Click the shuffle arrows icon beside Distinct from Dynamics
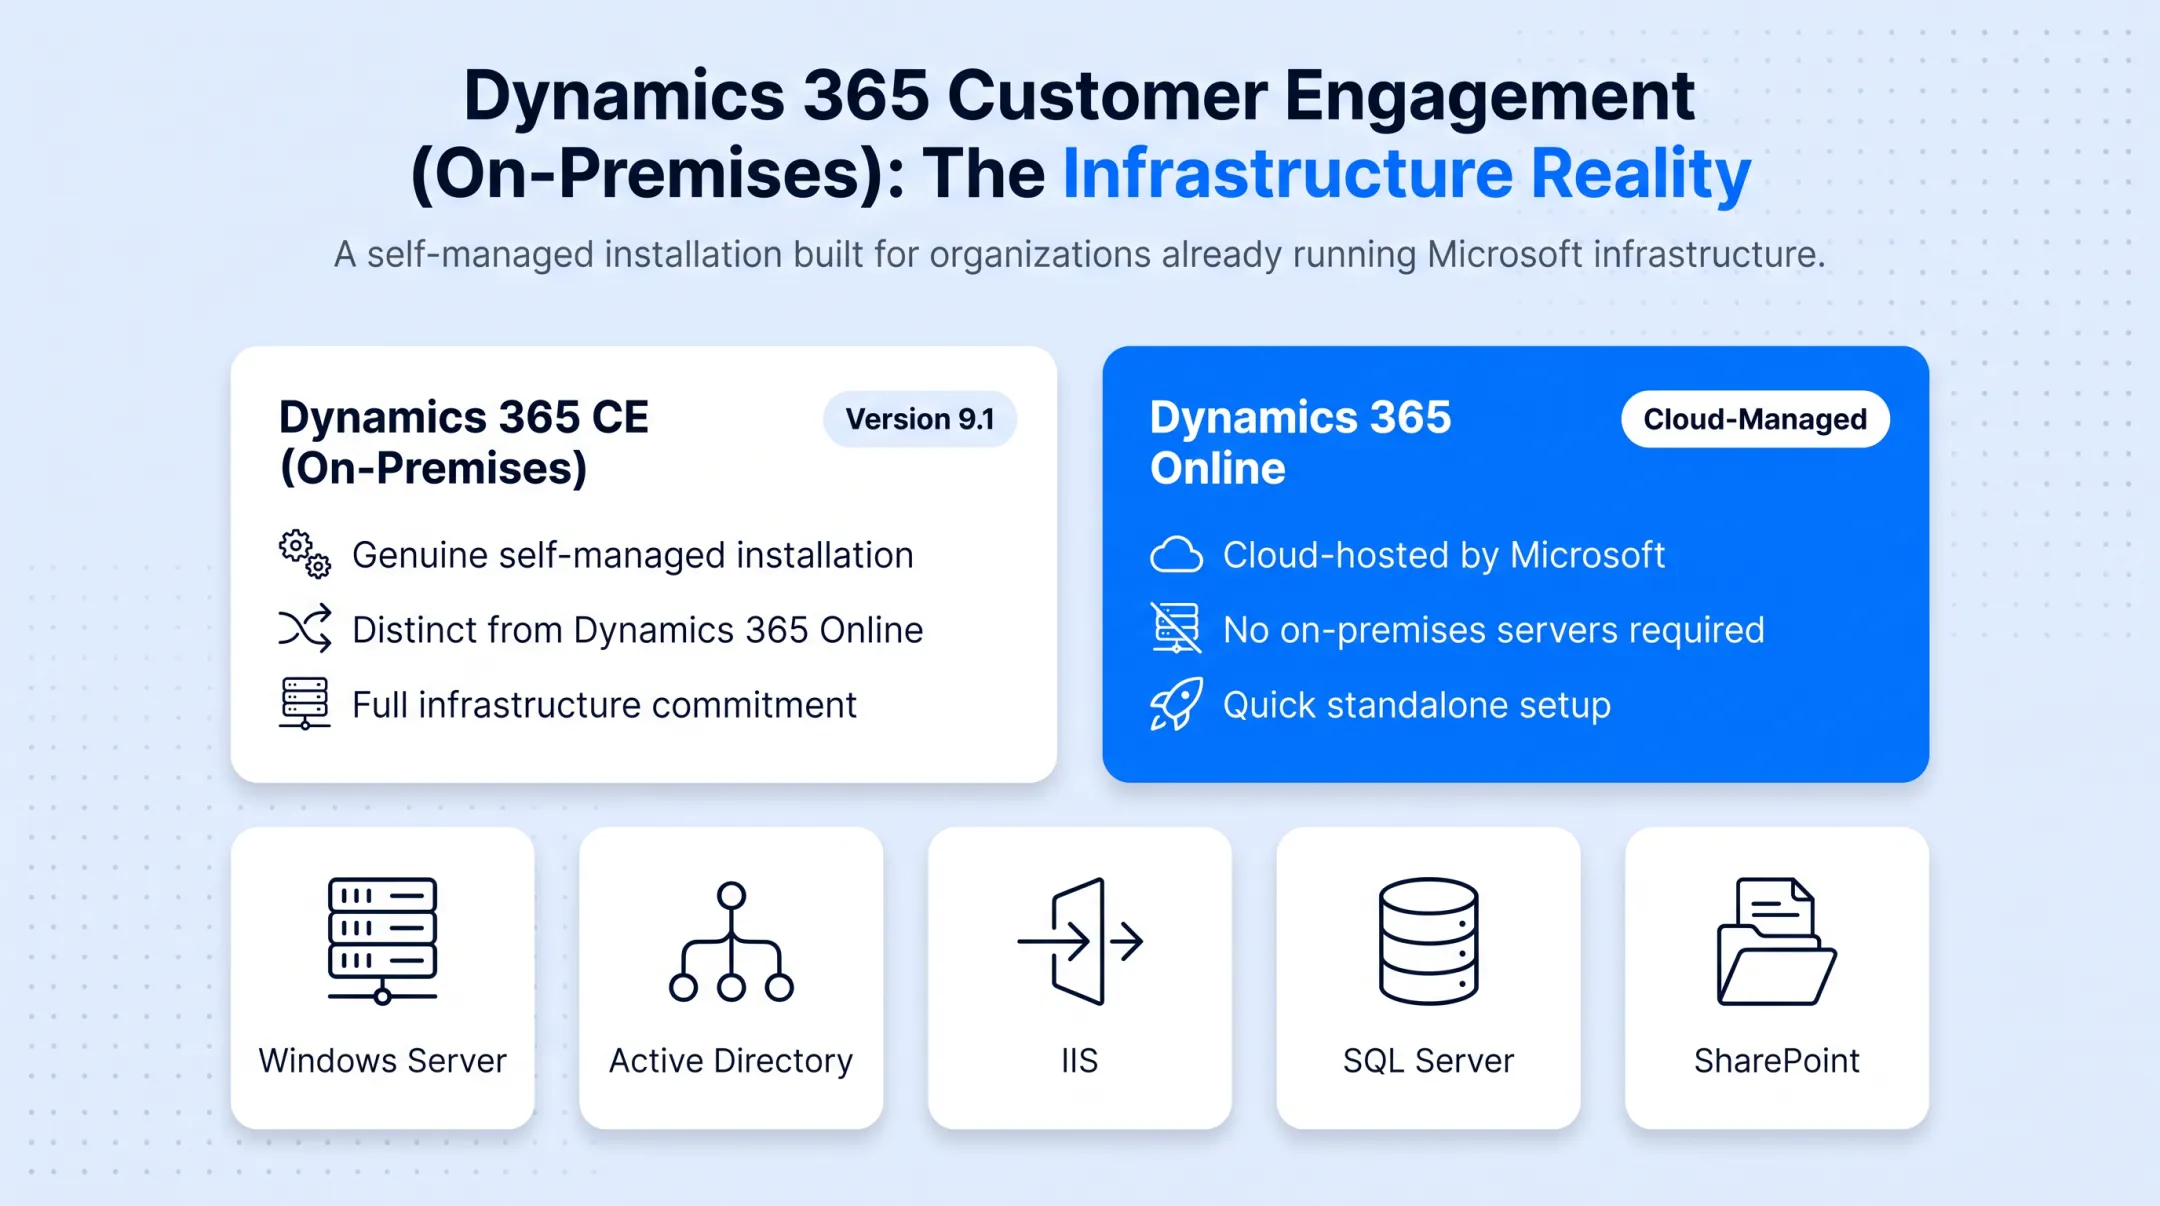The image size is (2160, 1206). click(x=304, y=629)
